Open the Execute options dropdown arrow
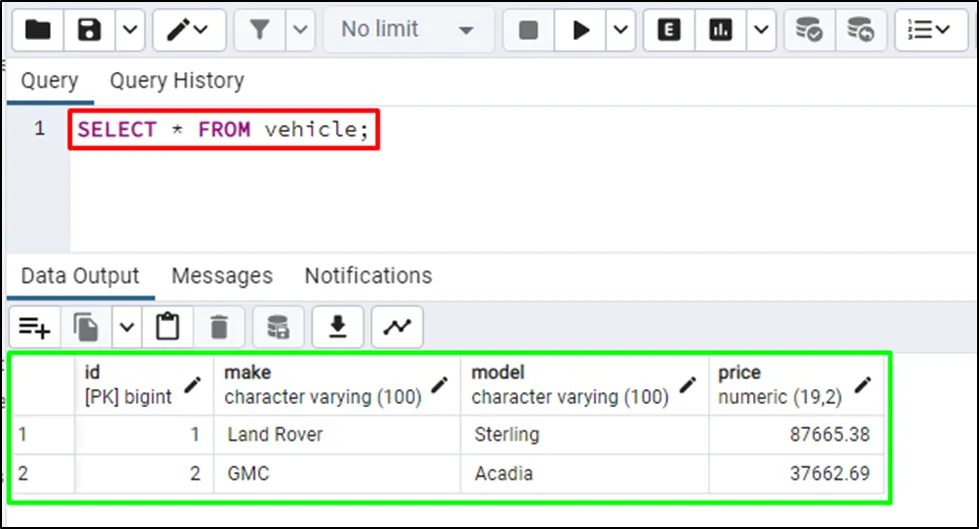The width and height of the screenshot is (979, 529). coord(620,30)
